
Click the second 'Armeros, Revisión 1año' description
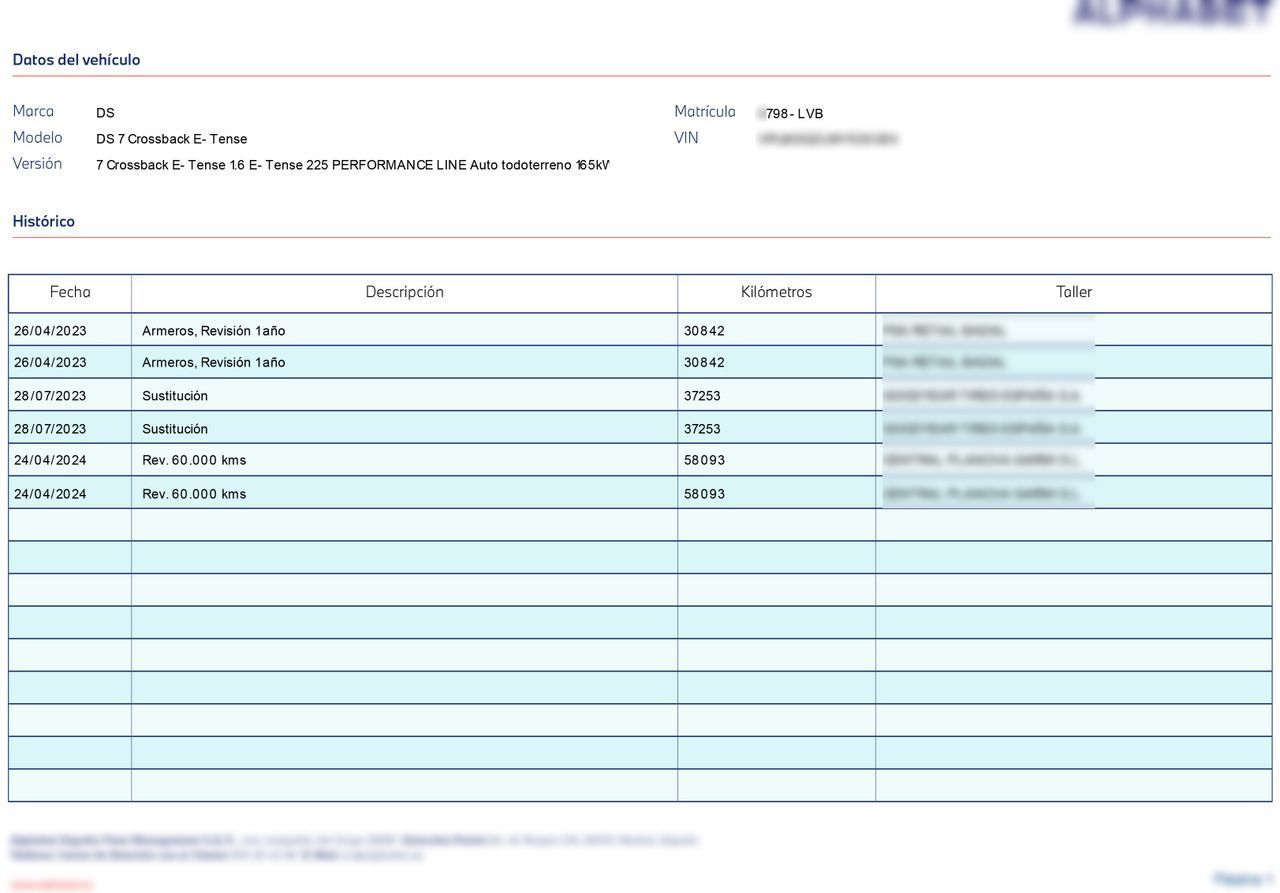pos(214,363)
